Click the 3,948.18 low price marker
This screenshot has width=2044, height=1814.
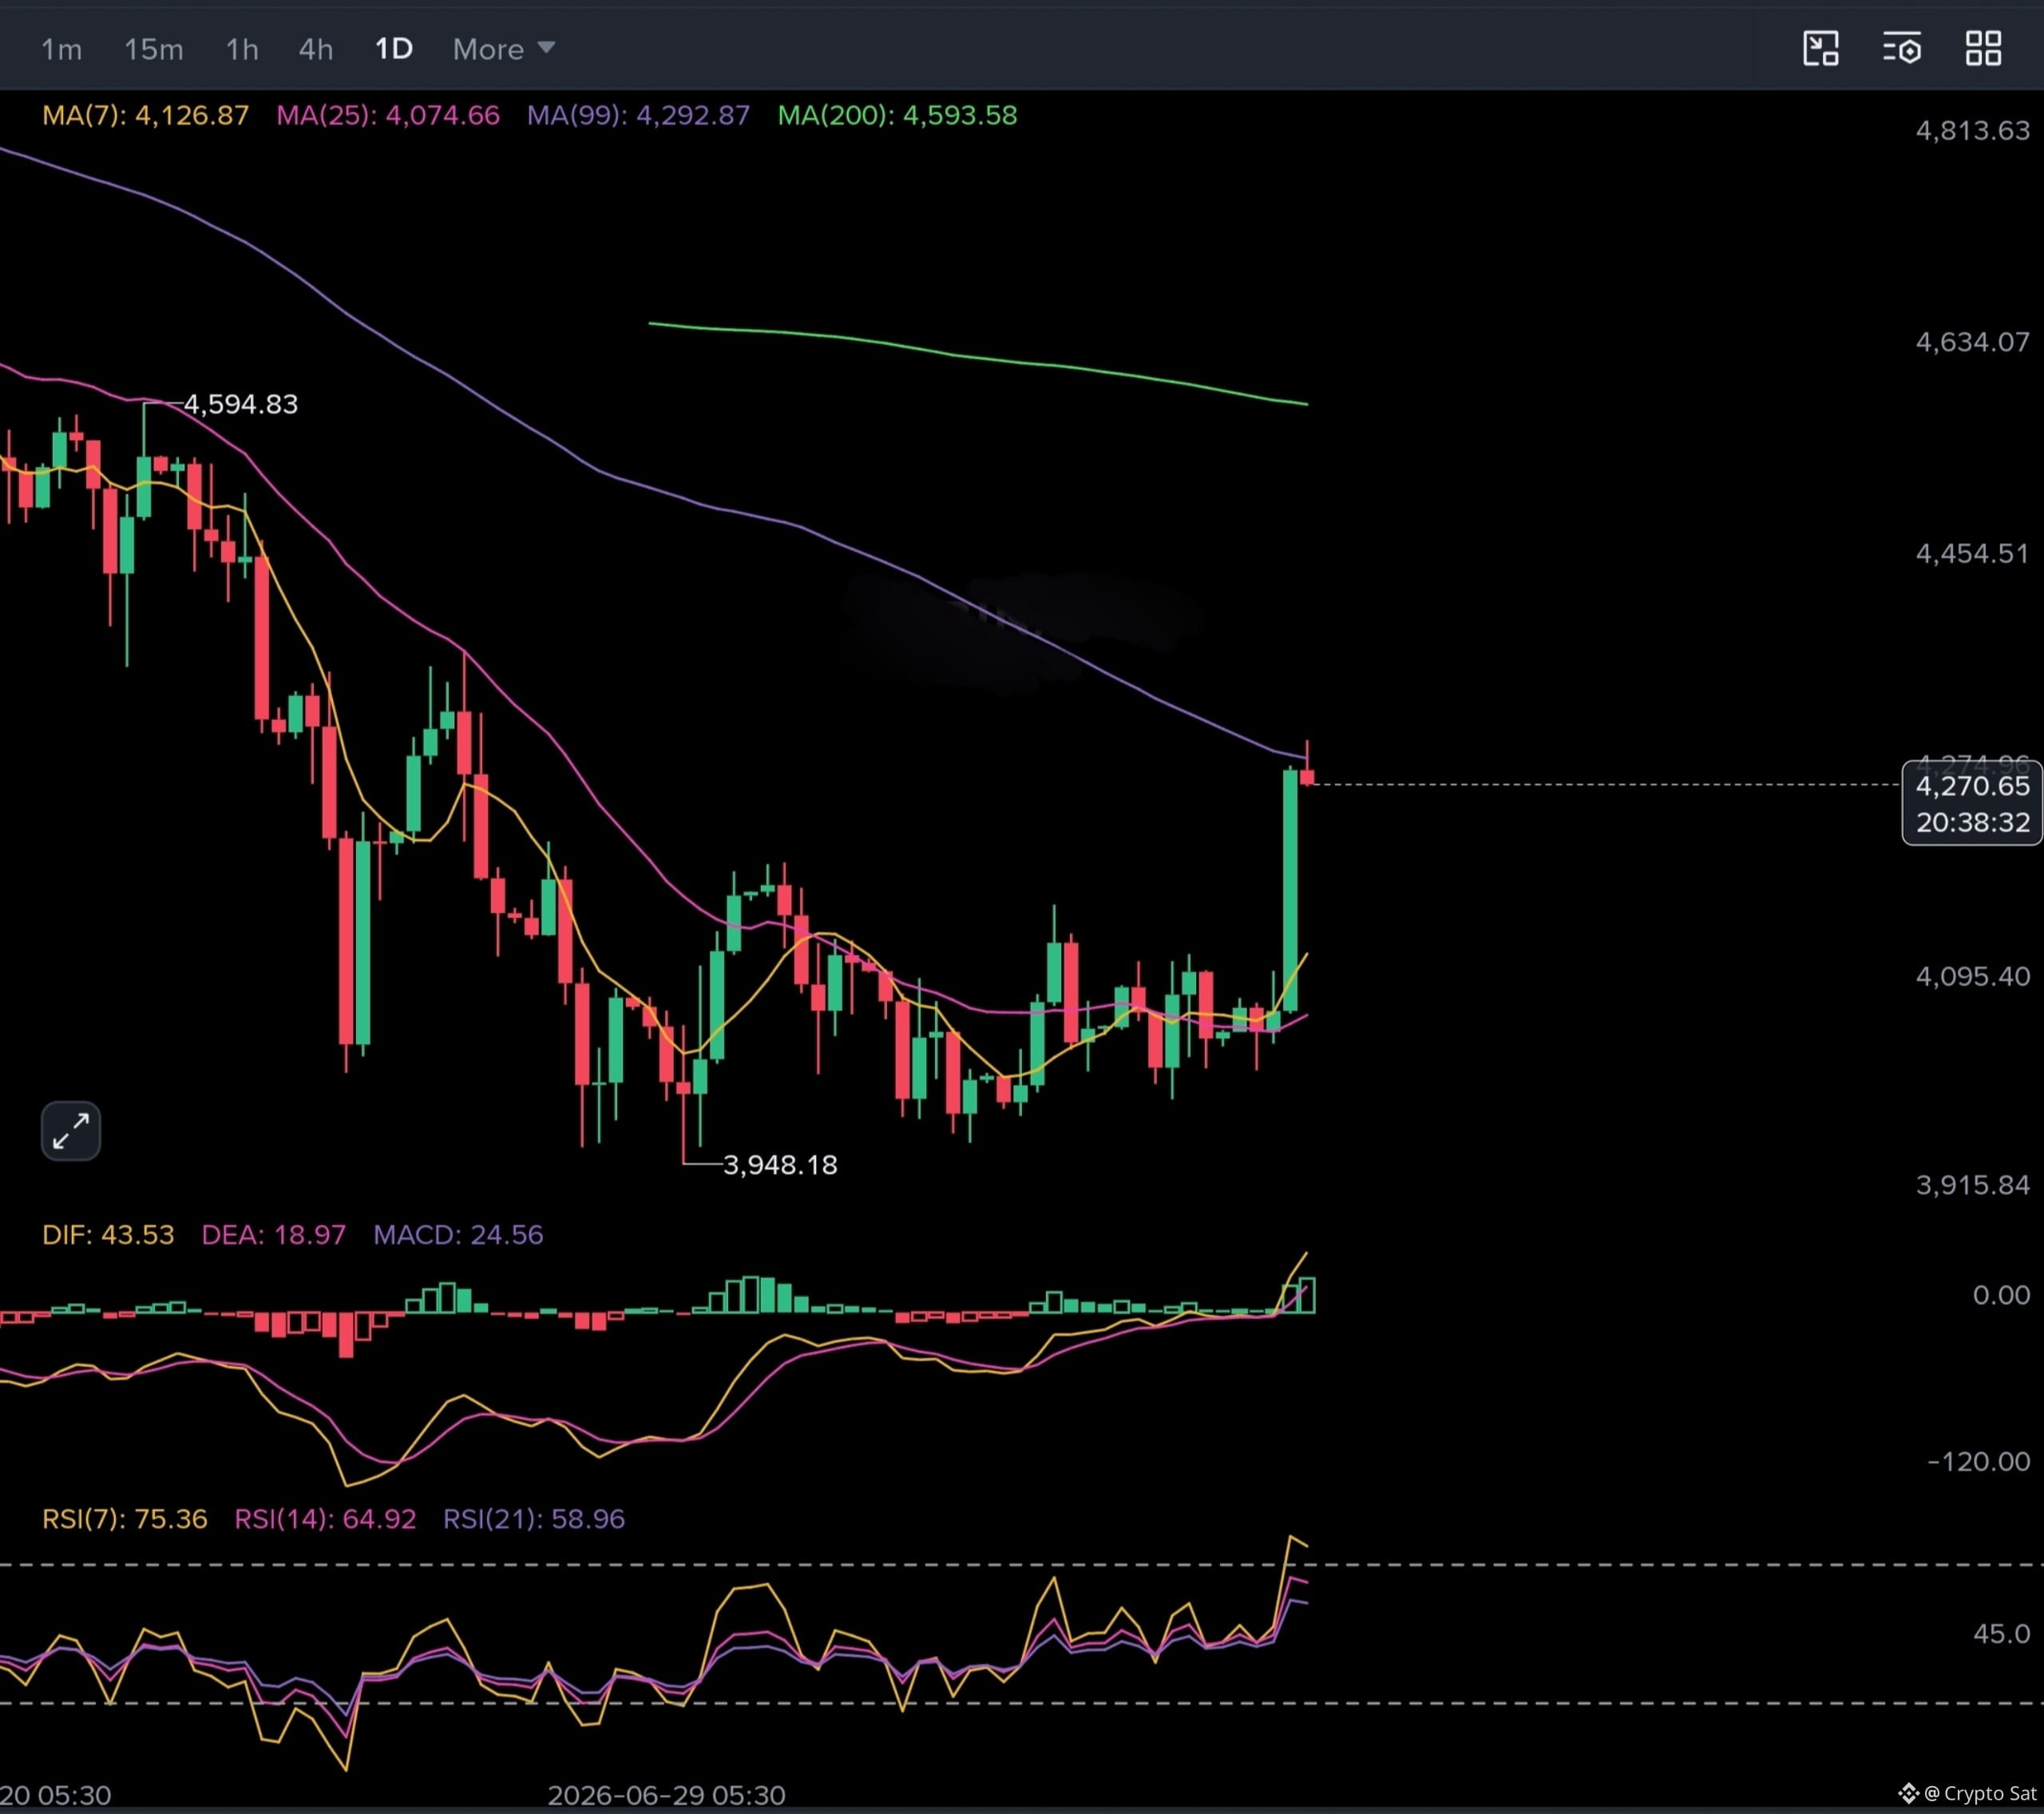pos(780,1165)
